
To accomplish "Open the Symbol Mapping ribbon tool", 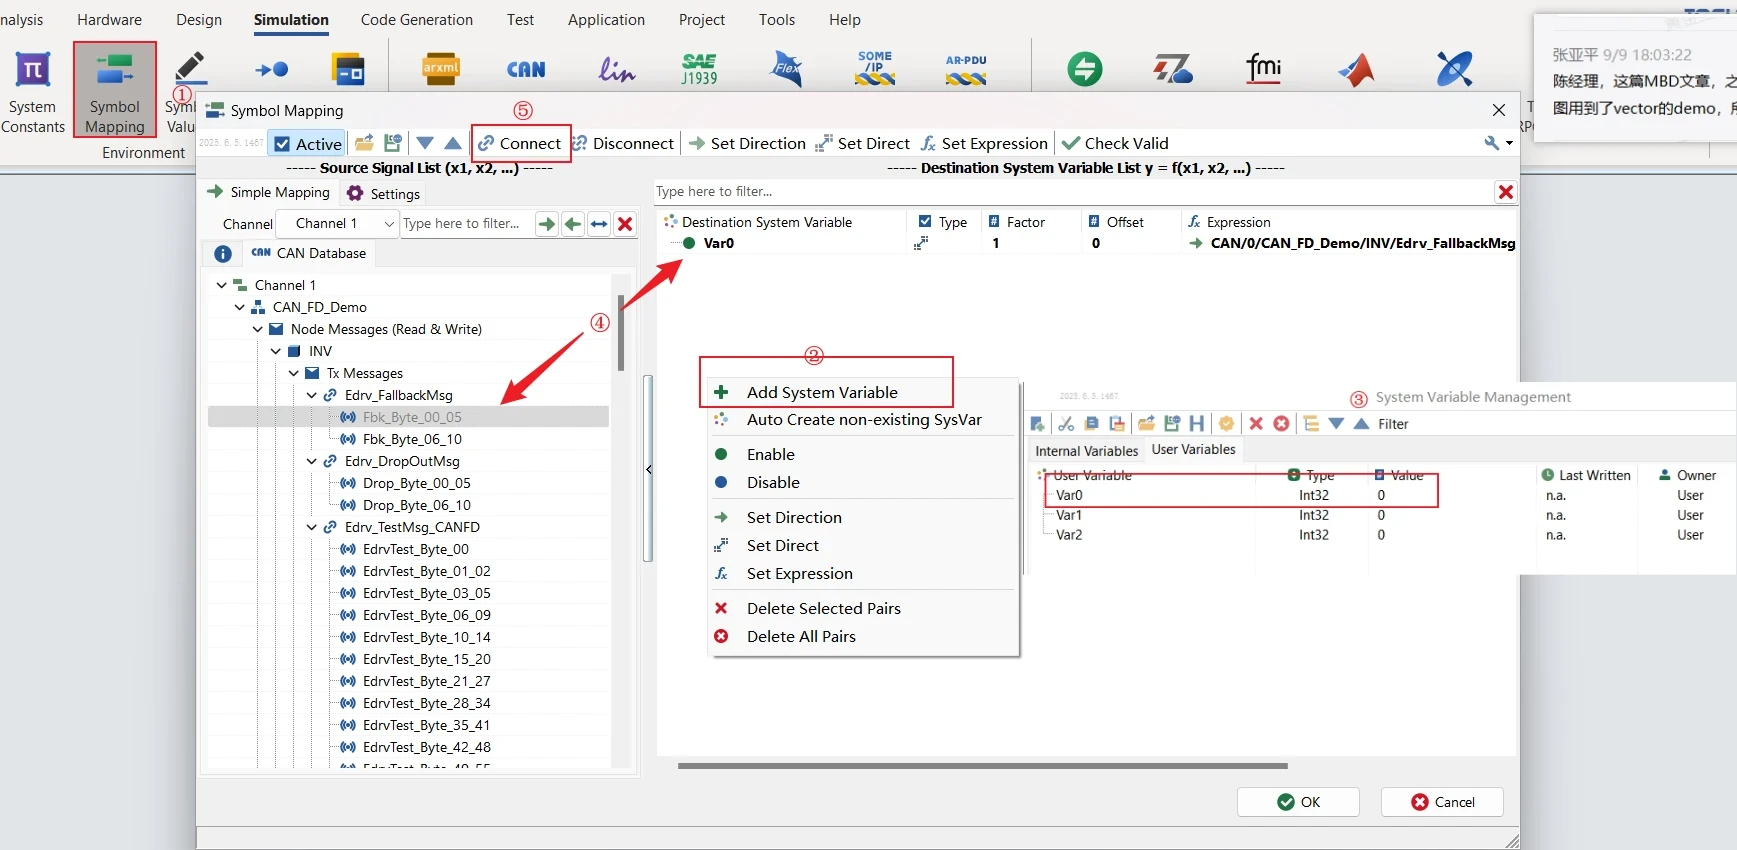I will pyautogui.click(x=114, y=90).
